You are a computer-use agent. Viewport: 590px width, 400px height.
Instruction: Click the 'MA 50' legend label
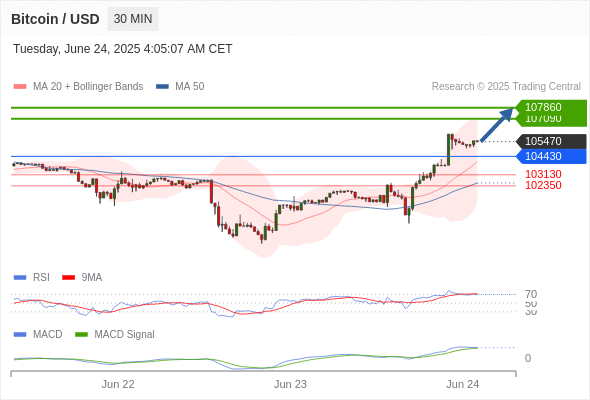tap(190, 87)
